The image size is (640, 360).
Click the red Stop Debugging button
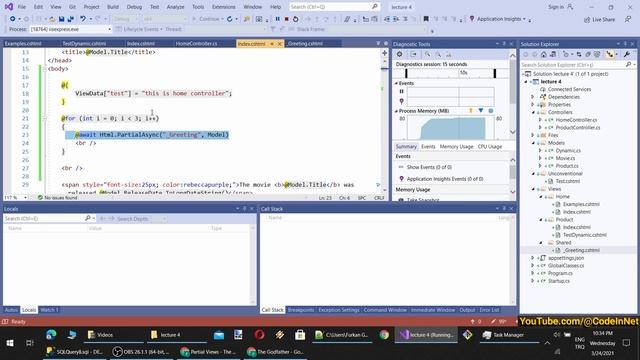point(287,19)
